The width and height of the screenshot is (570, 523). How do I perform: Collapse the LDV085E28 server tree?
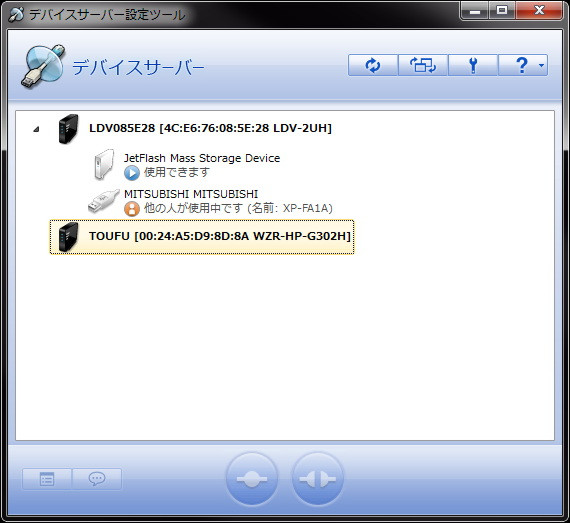pyautogui.click(x=36, y=129)
